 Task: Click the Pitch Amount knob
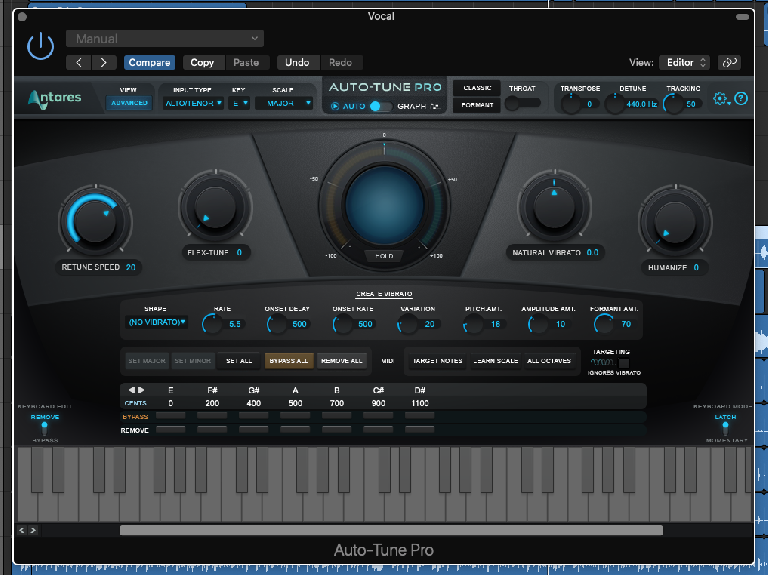click(x=473, y=324)
